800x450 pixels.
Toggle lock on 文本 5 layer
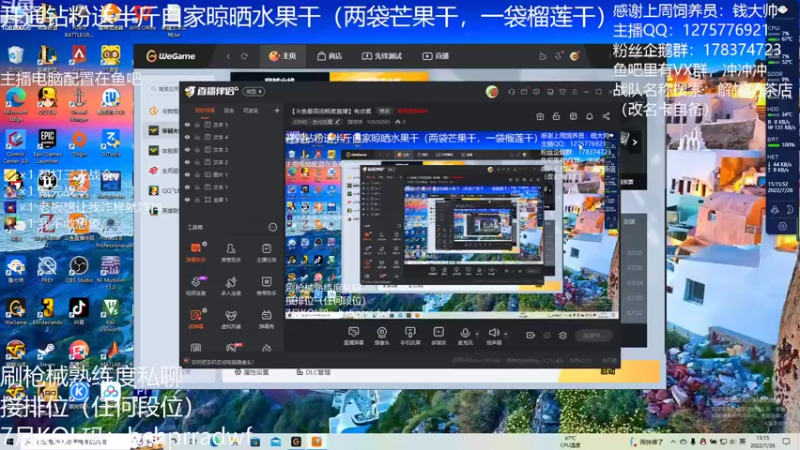[x=197, y=124]
